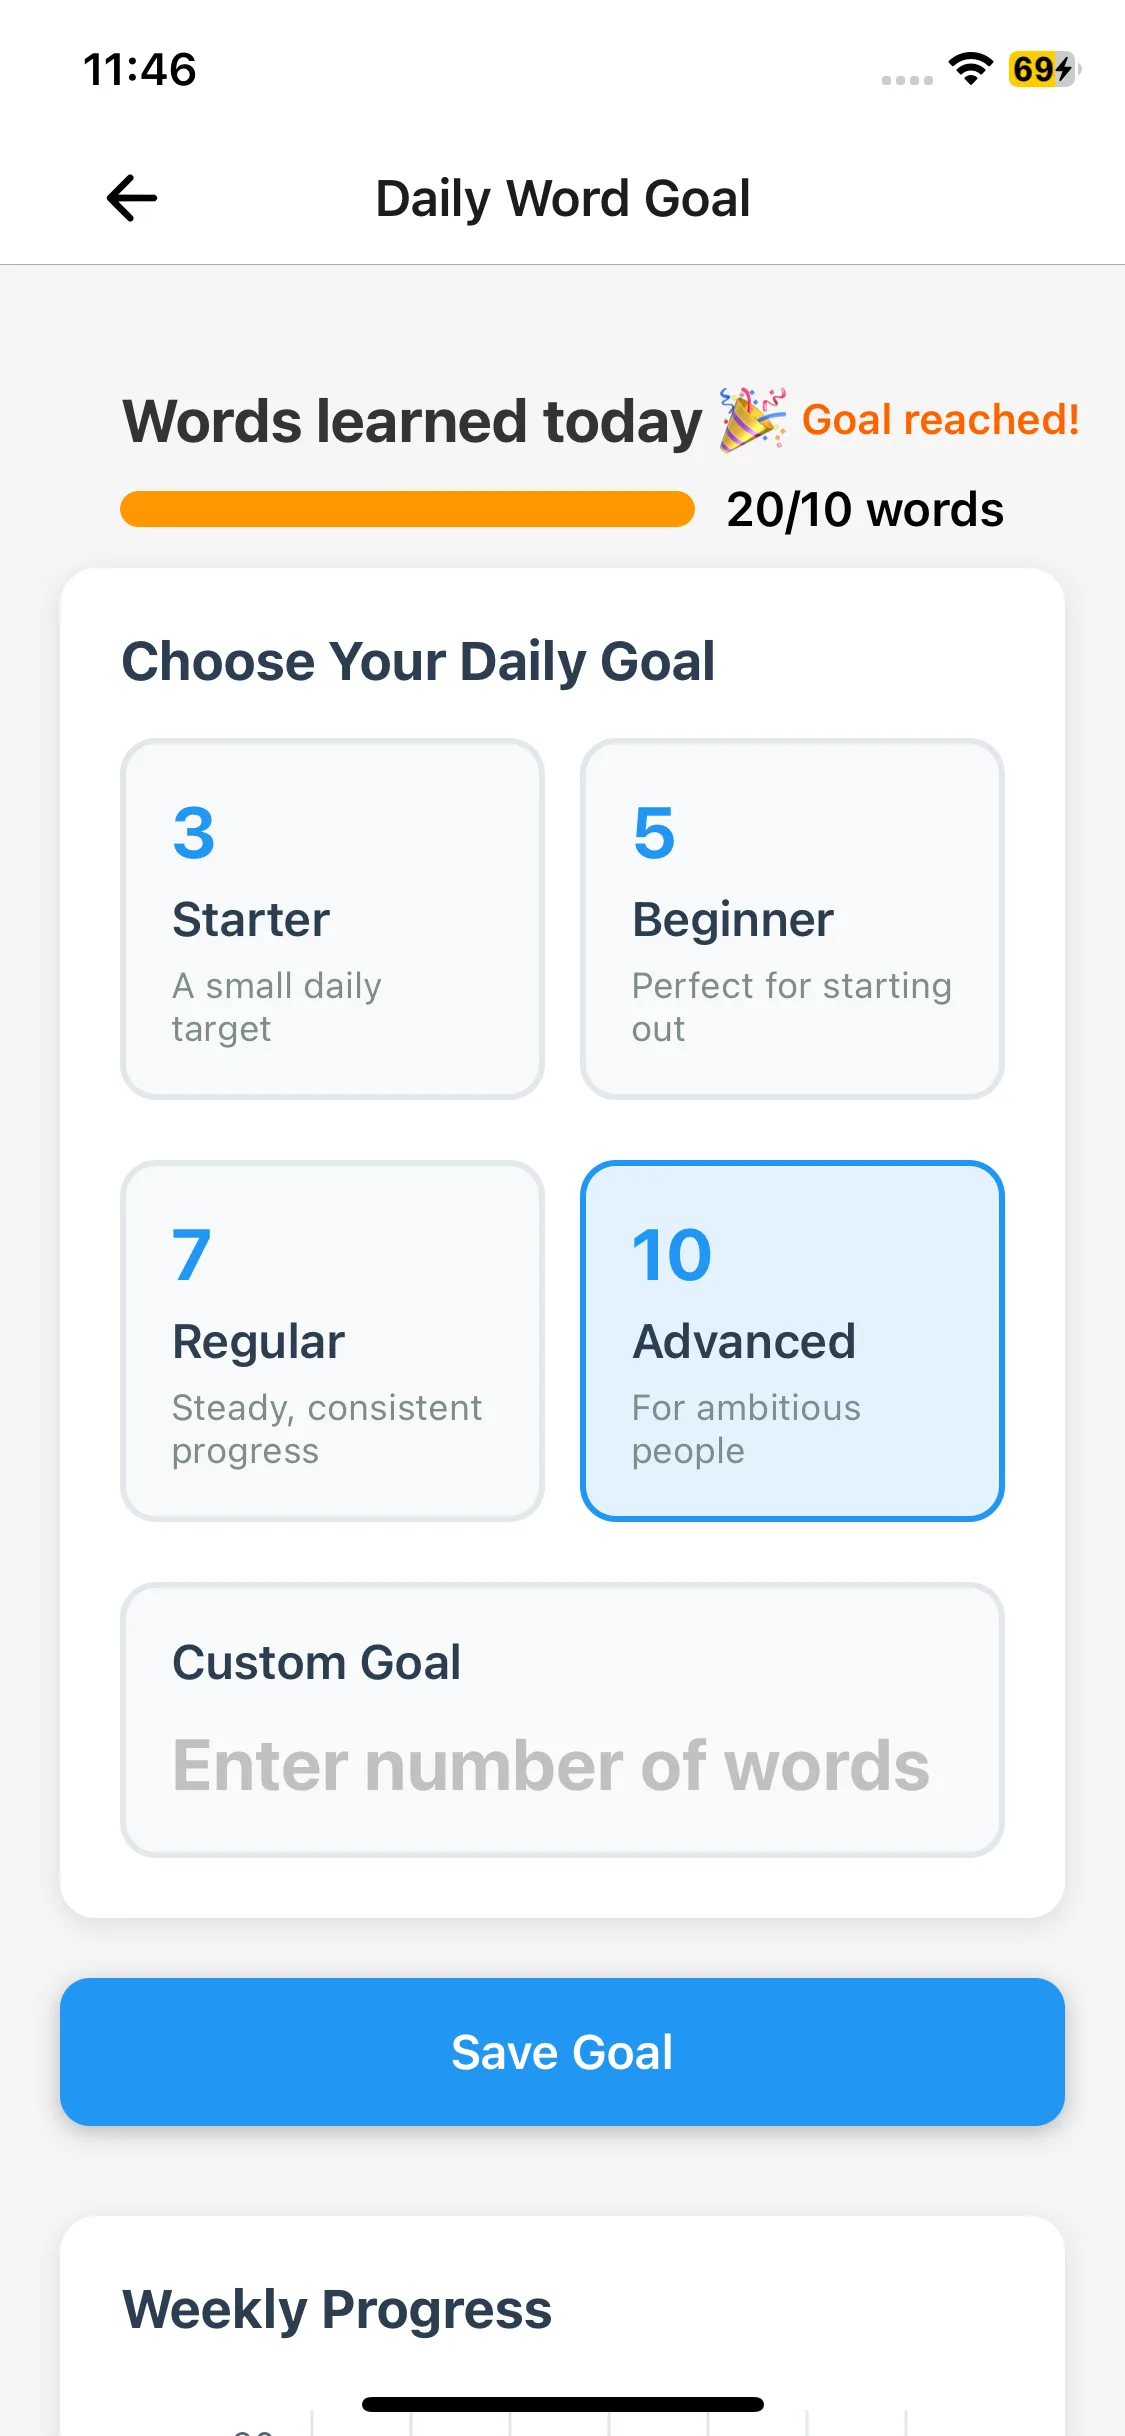This screenshot has height=2436, width=1125.
Task: Tap the 20/10 words counter
Action: point(865,510)
